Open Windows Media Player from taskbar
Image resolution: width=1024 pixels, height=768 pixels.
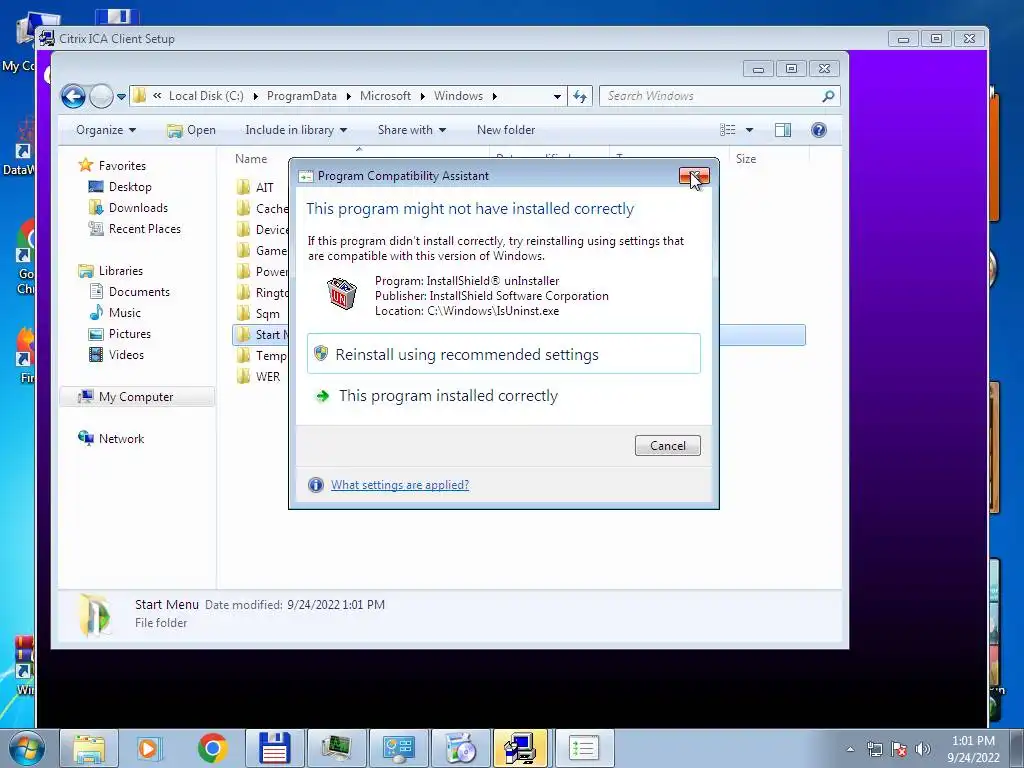pos(149,748)
